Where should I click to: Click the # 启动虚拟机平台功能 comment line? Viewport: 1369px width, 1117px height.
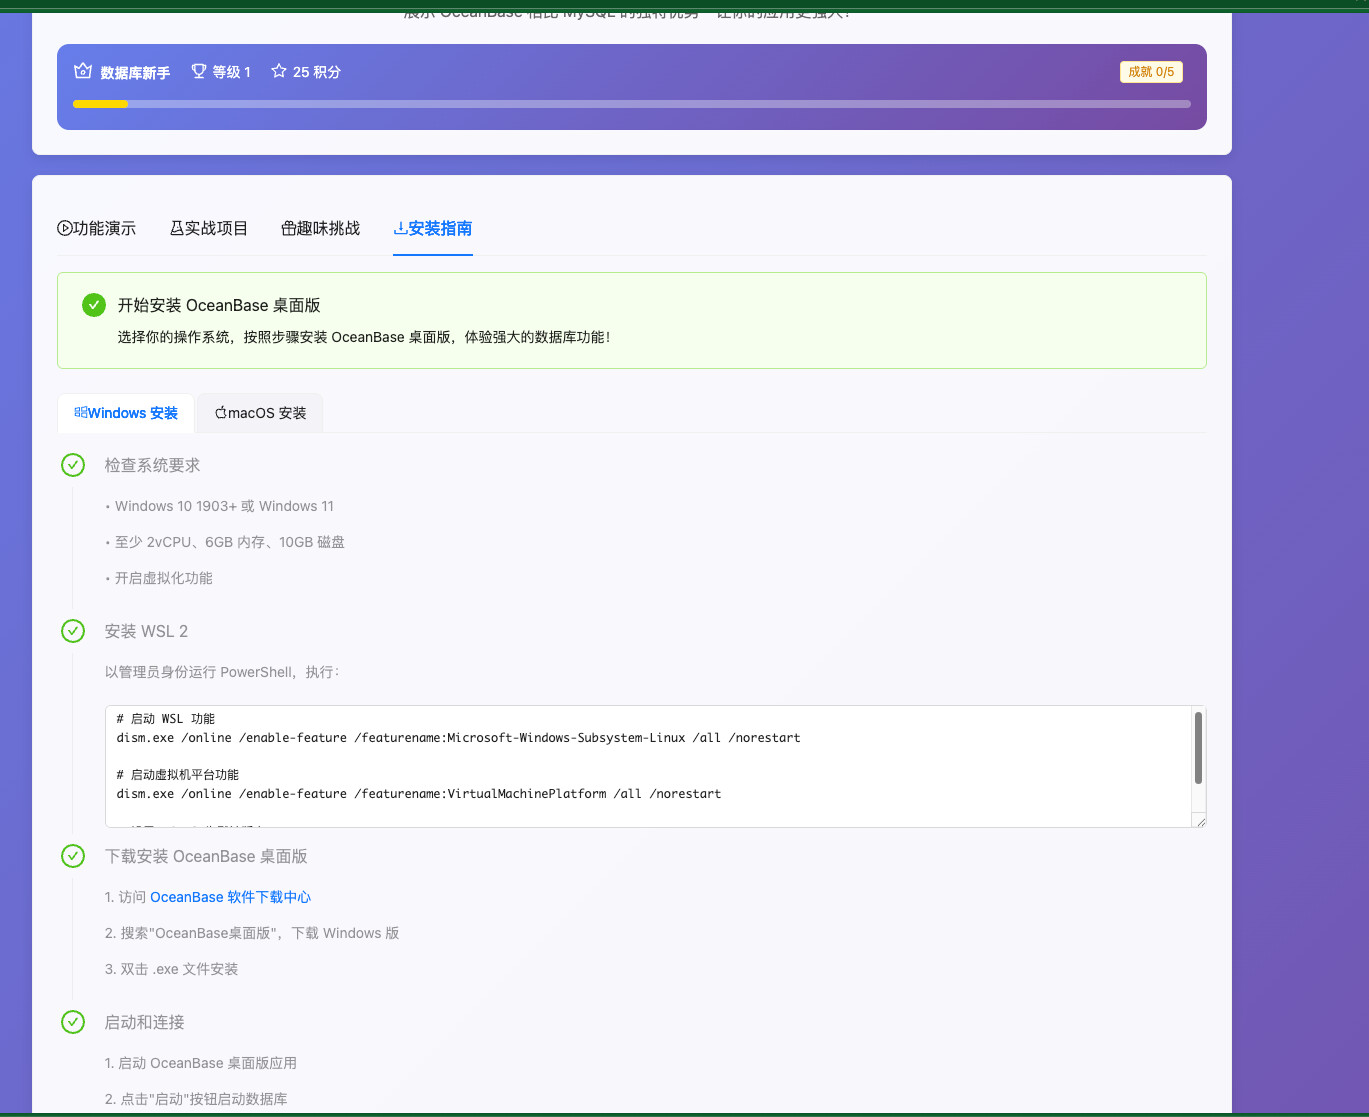pyautogui.click(x=178, y=775)
